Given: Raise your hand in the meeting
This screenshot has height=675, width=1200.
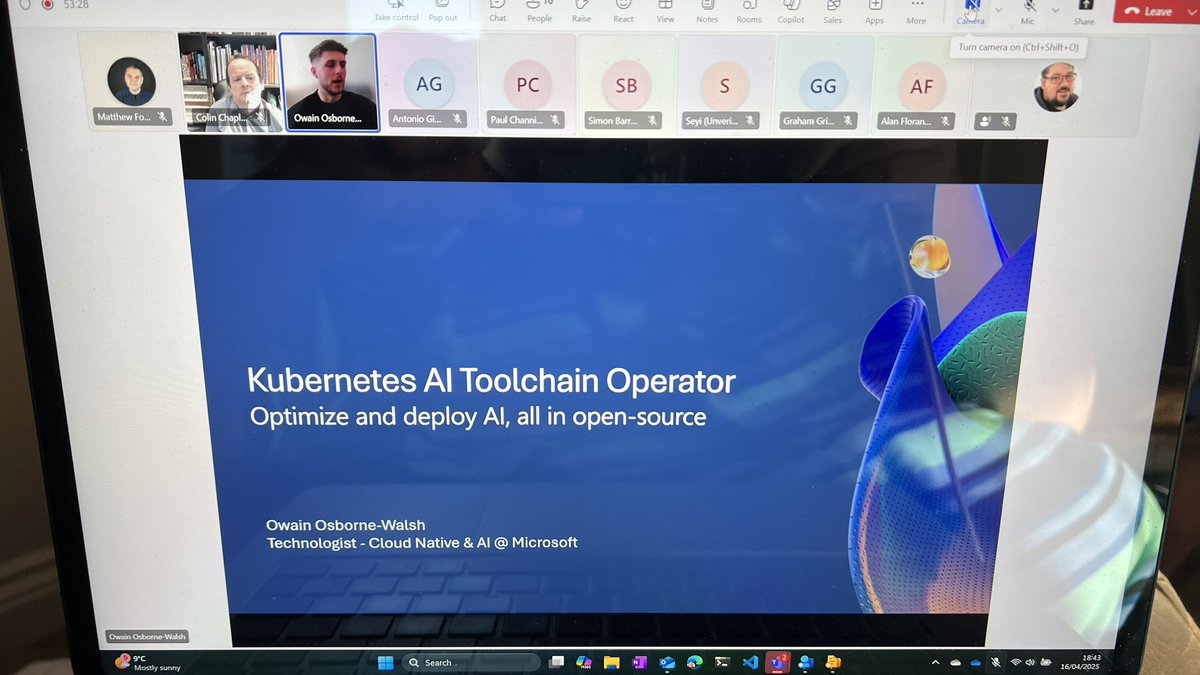Looking at the screenshot, I should coord(581,10).
